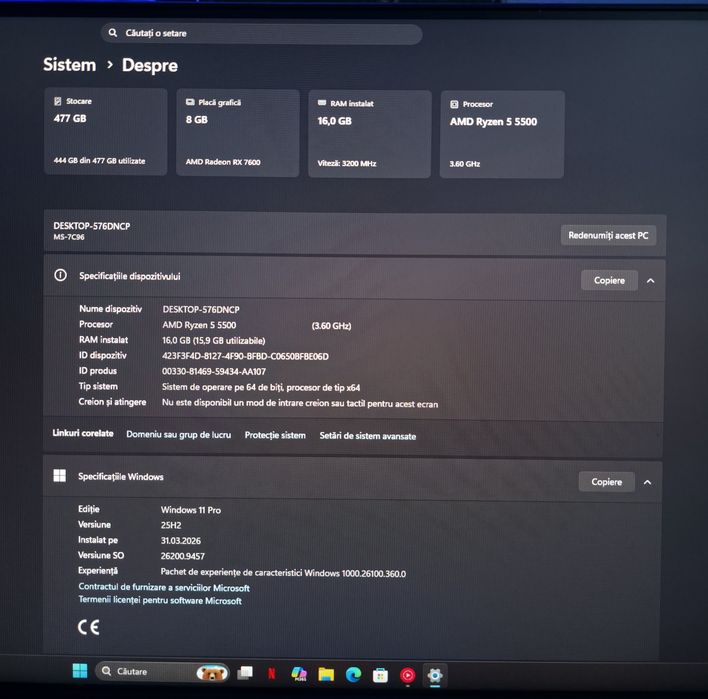Open Microsoft Copilot taskbar icon
This screenshot has width=708, height=699.
click(298, 674)
